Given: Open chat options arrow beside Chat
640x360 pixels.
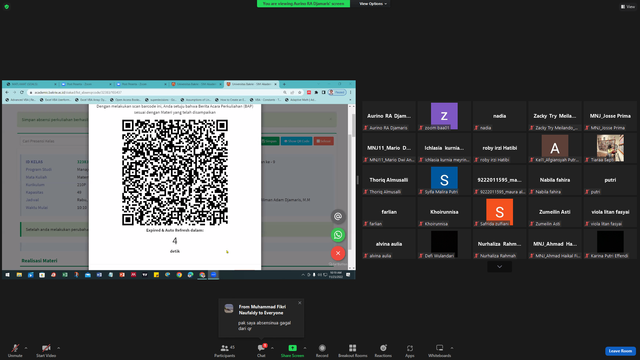Looking at the screenshot, I should click(272, 348).
